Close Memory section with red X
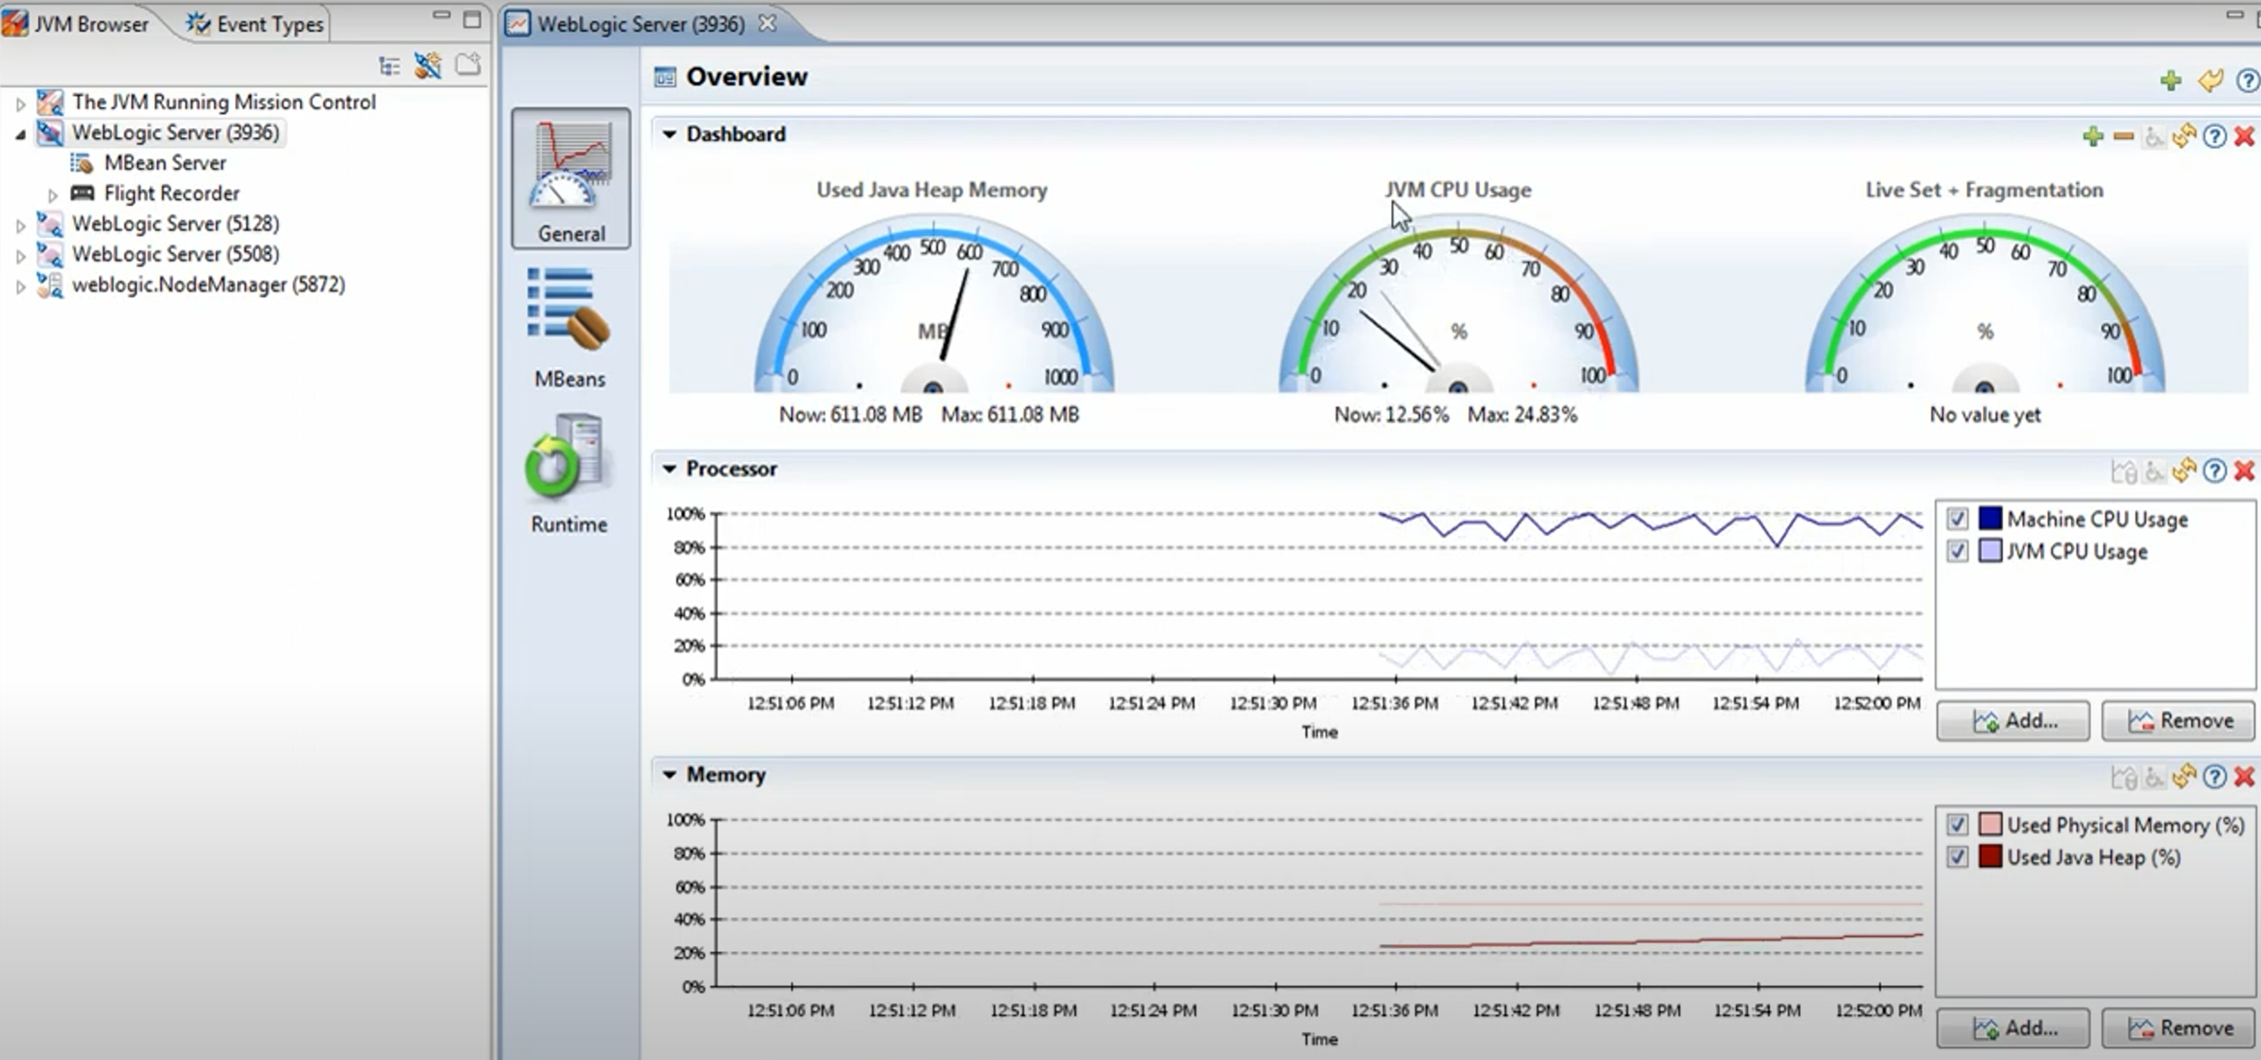Screen dimensions: 2261x1060 coord(2244,776)
